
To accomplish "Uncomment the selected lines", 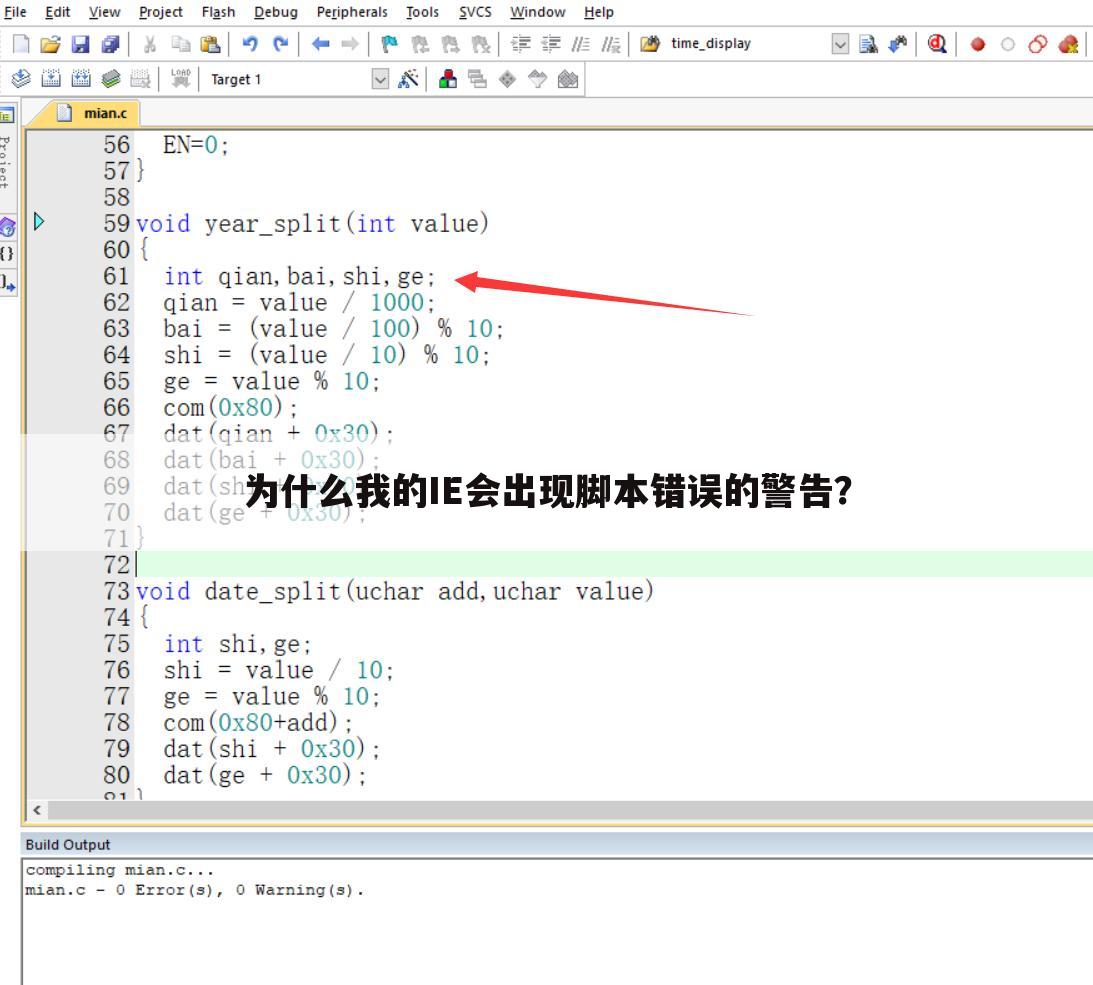I will pos(611,45).
